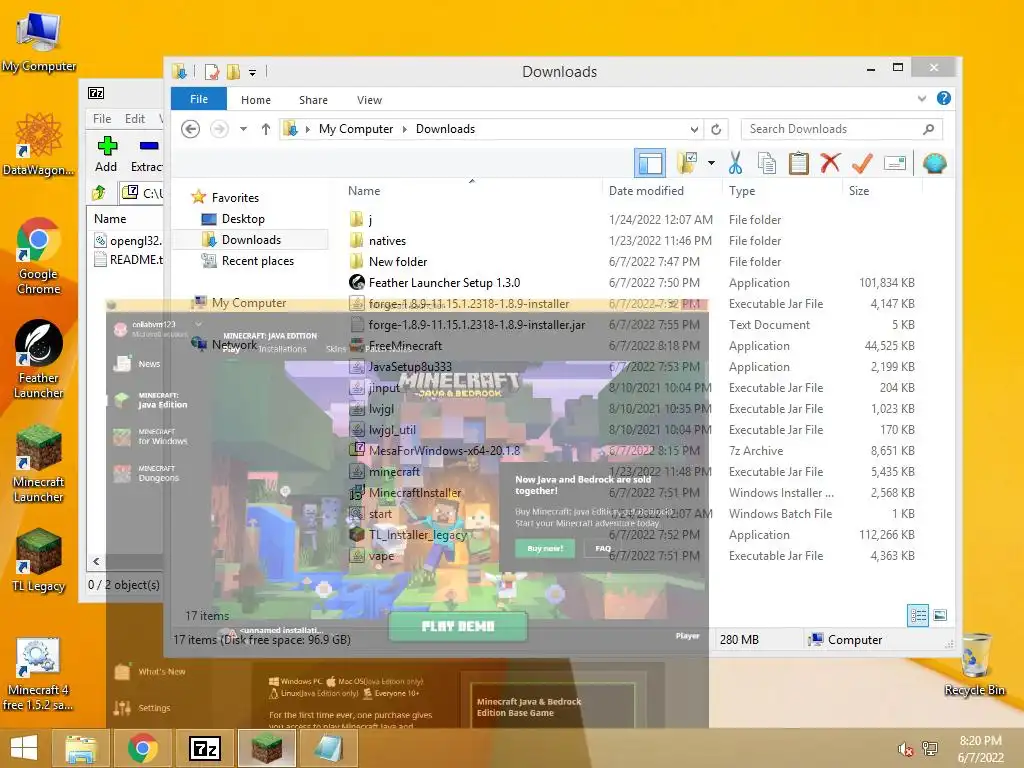Open DataWagon desktop shortcut
Image resolution: width=1024 pixels, height=768 pixels.
coord(39,144)
